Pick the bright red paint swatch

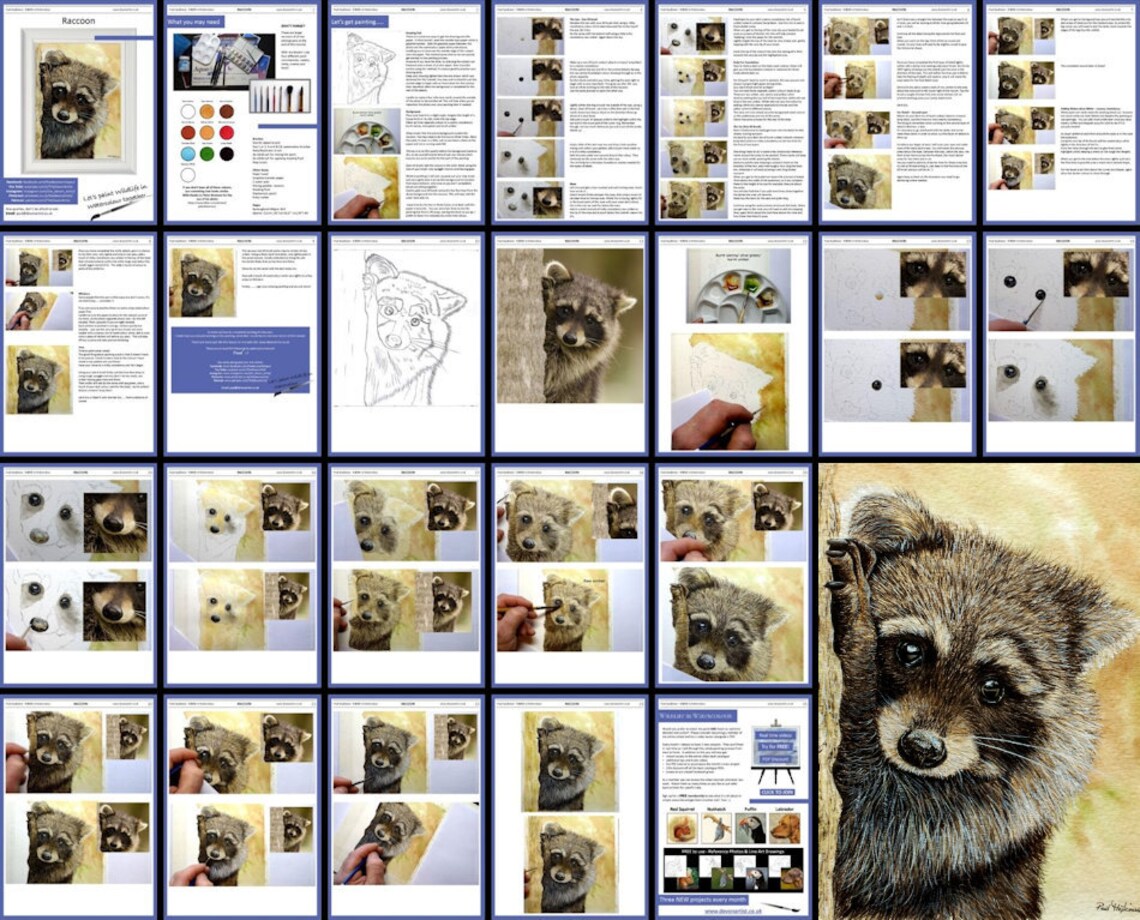pyautogui.click(x=227, y=132)
